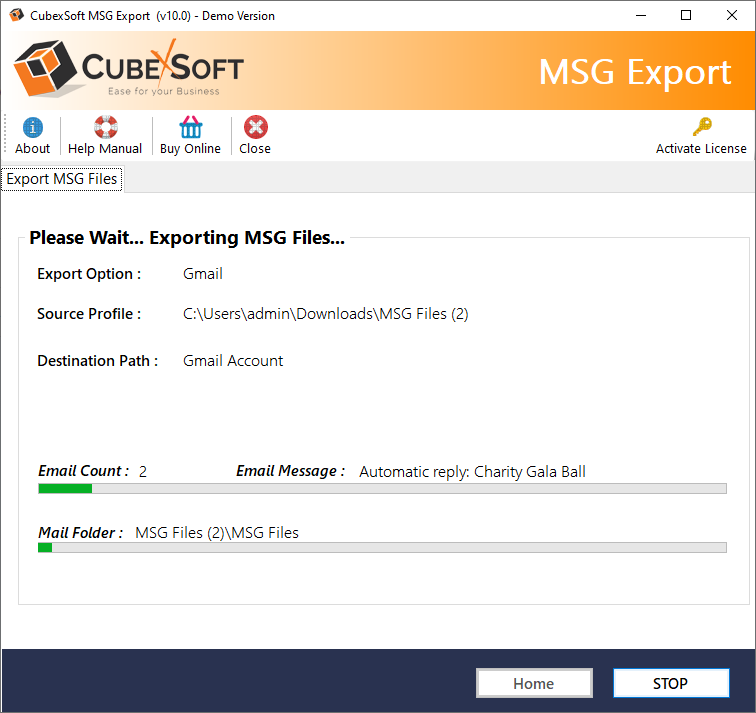Maximize the MSG Export window
Screen dimensions: 756x713
[686, 15]
